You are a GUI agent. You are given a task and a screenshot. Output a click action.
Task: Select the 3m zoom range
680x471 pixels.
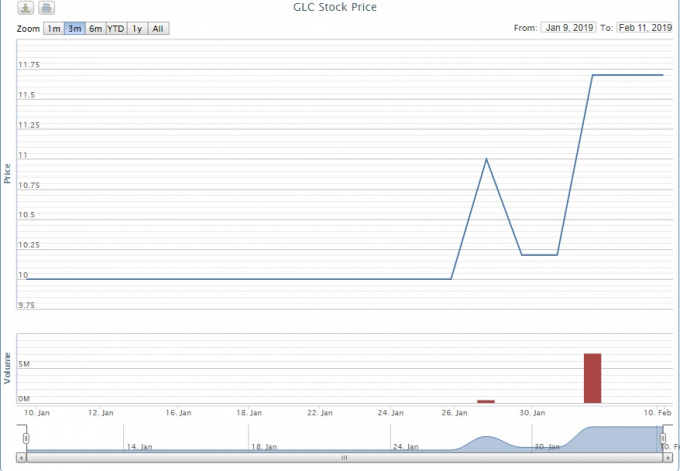pyautogui.click(x=74, y=28)
